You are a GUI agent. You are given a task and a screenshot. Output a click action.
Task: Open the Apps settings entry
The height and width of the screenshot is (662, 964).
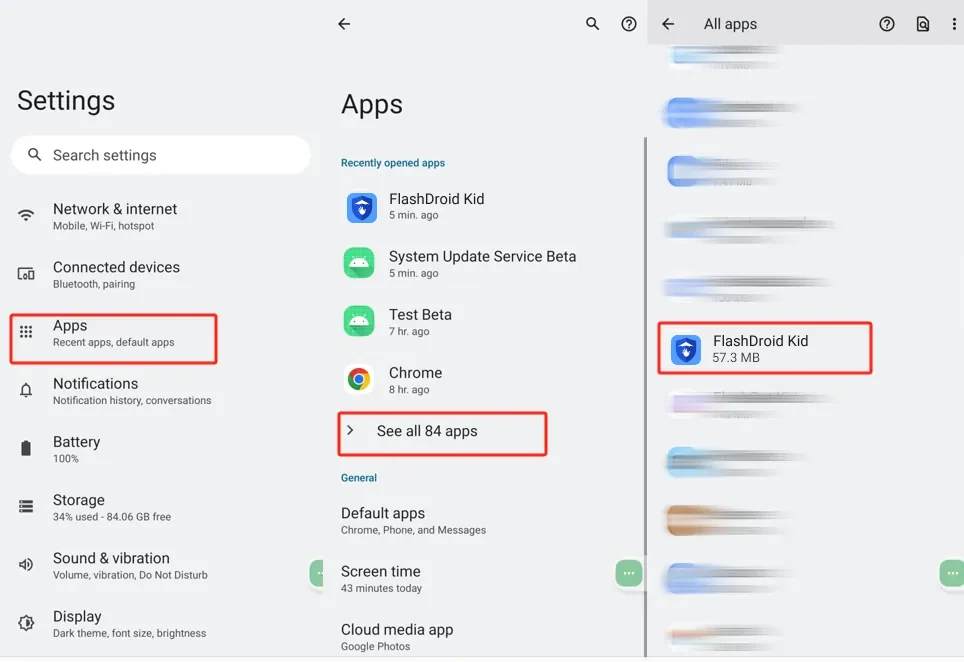(x=114, y=339)
